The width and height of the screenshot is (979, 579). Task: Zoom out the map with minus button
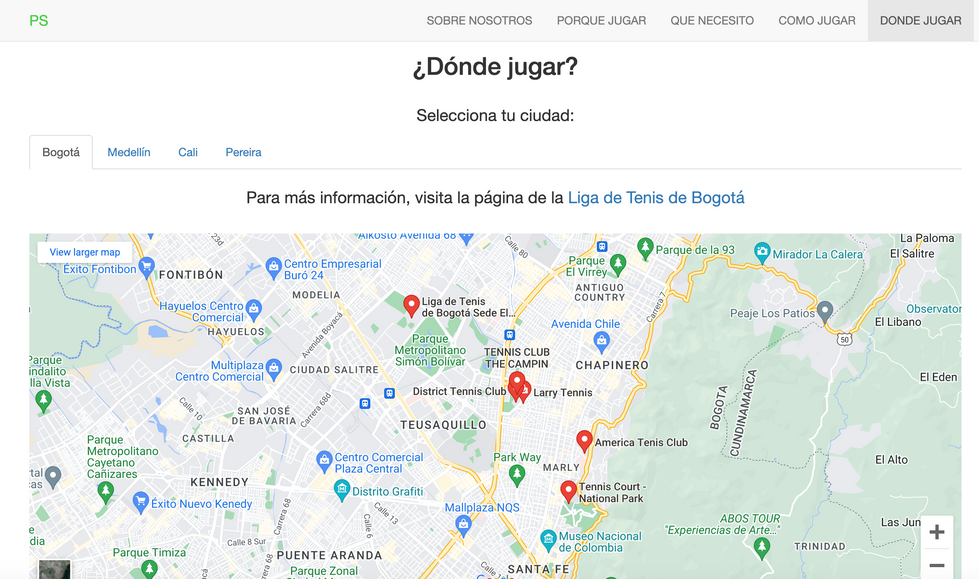937,565
